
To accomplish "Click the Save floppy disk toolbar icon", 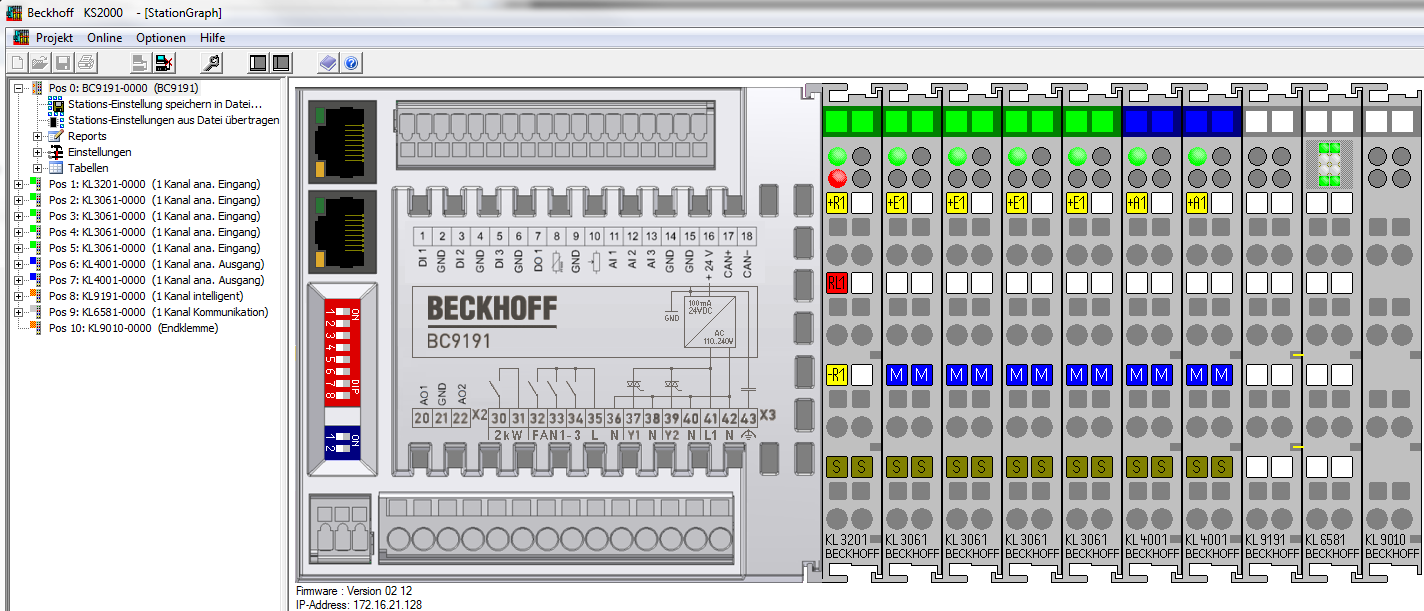I will [x=63, y=63].
